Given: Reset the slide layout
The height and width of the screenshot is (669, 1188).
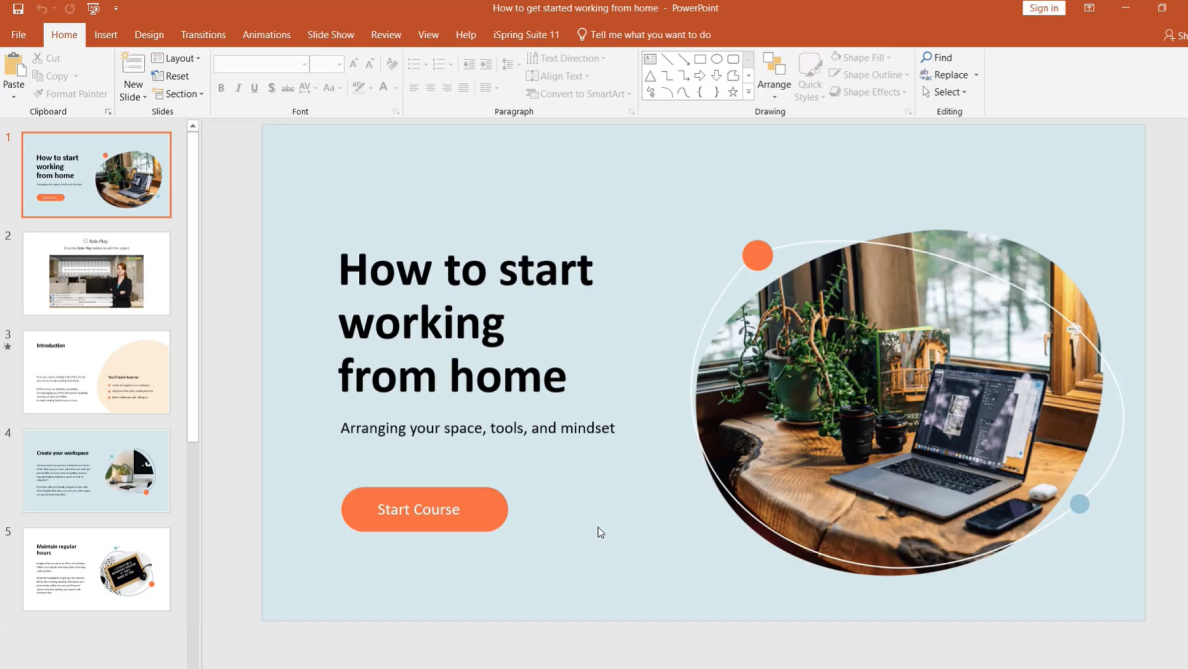Looking at the screenshot, I should pyautogui.click(x=170, y=76).
